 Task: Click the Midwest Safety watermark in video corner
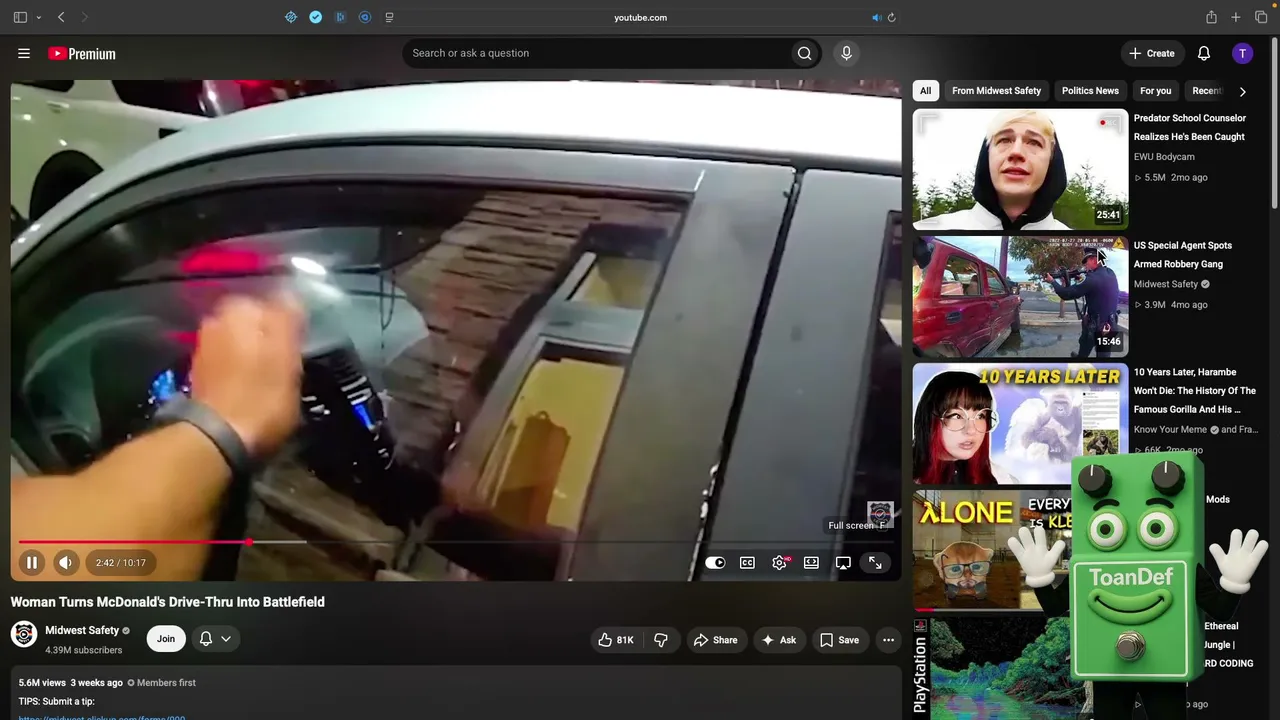pyautogui.click(x=879, y=514)
